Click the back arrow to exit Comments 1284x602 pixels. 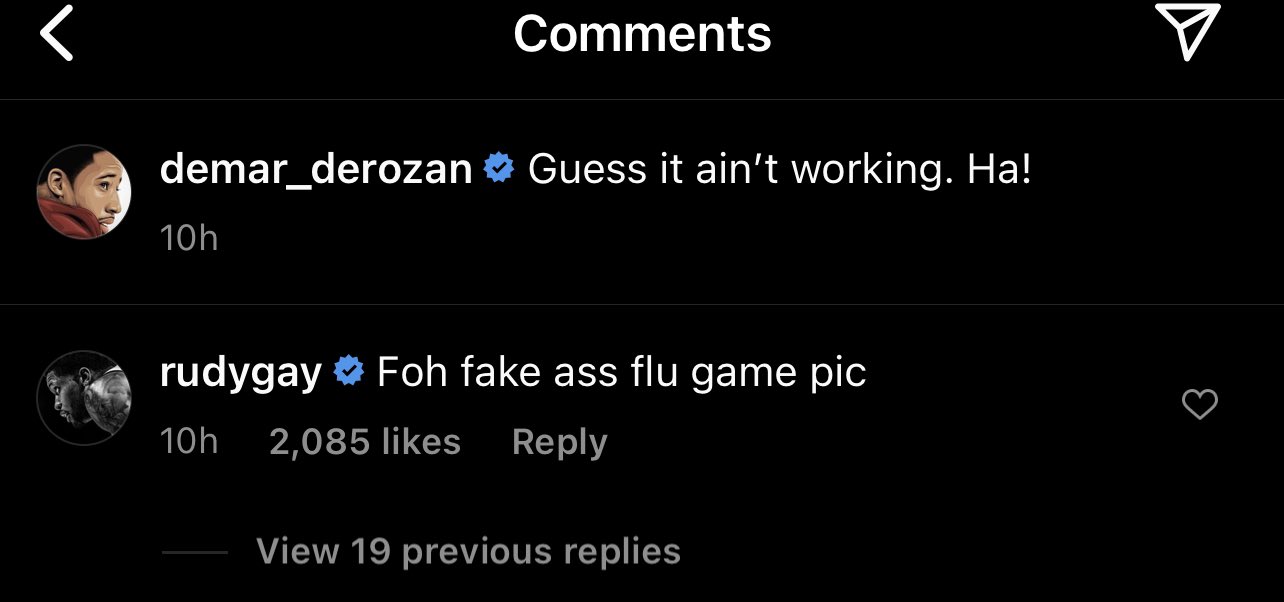click(56, 33)
